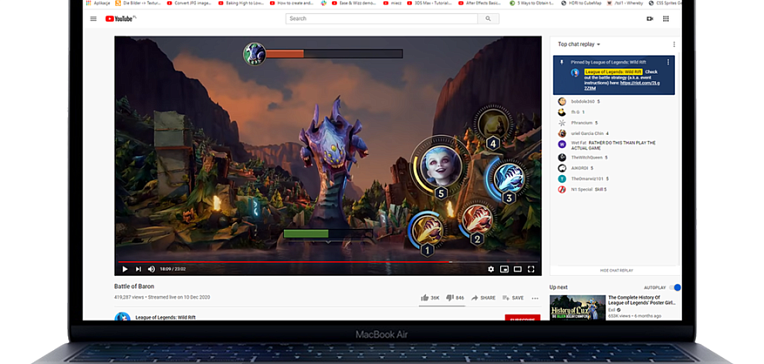The image size is (764, 364).
Task: Open chat options three-dot menu
Action: 674,44
